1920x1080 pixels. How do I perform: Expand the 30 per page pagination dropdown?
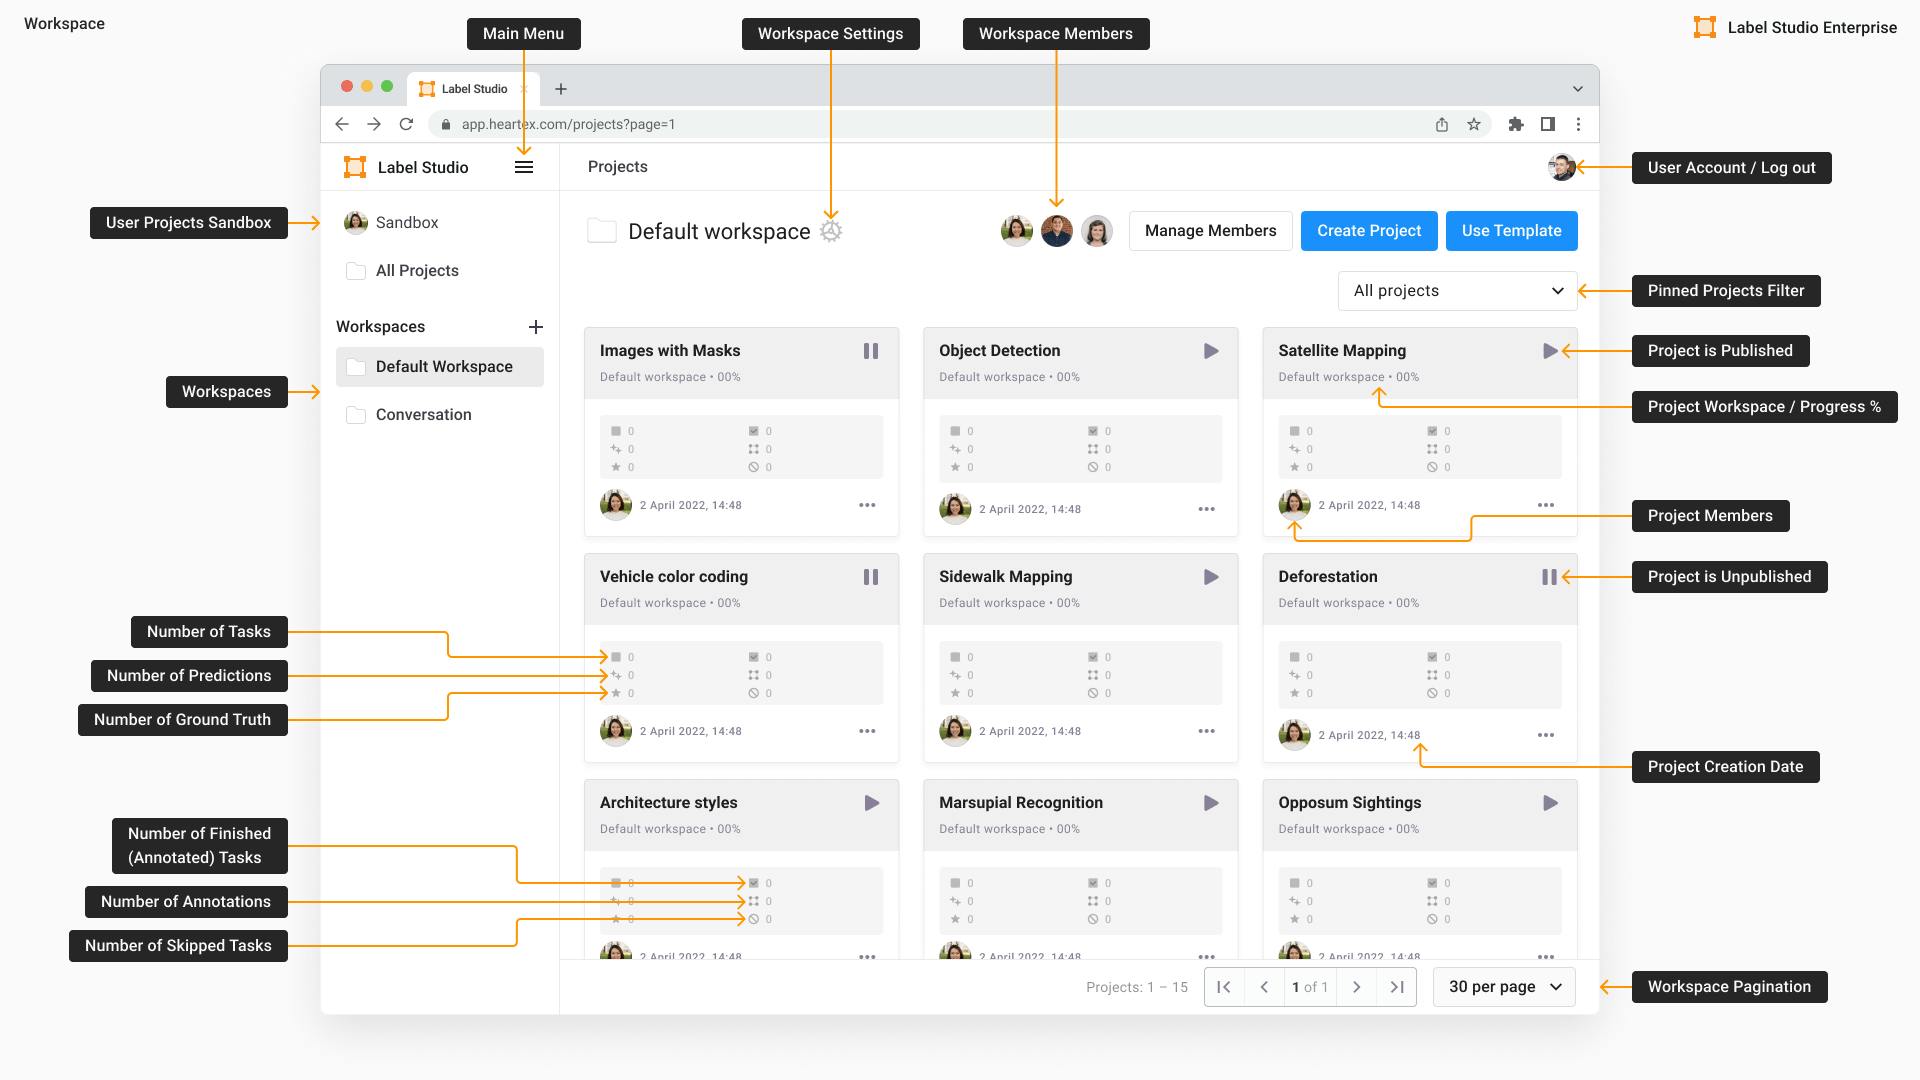click(1503, 986)
